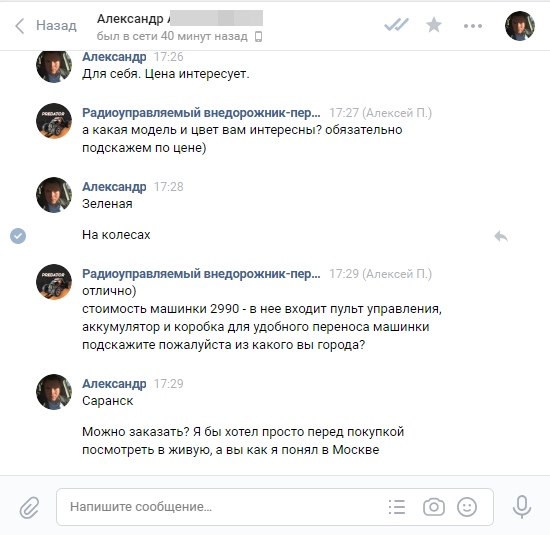Open community name link at 17:27 message
The image size is (550, 535).
coord(201,113)
